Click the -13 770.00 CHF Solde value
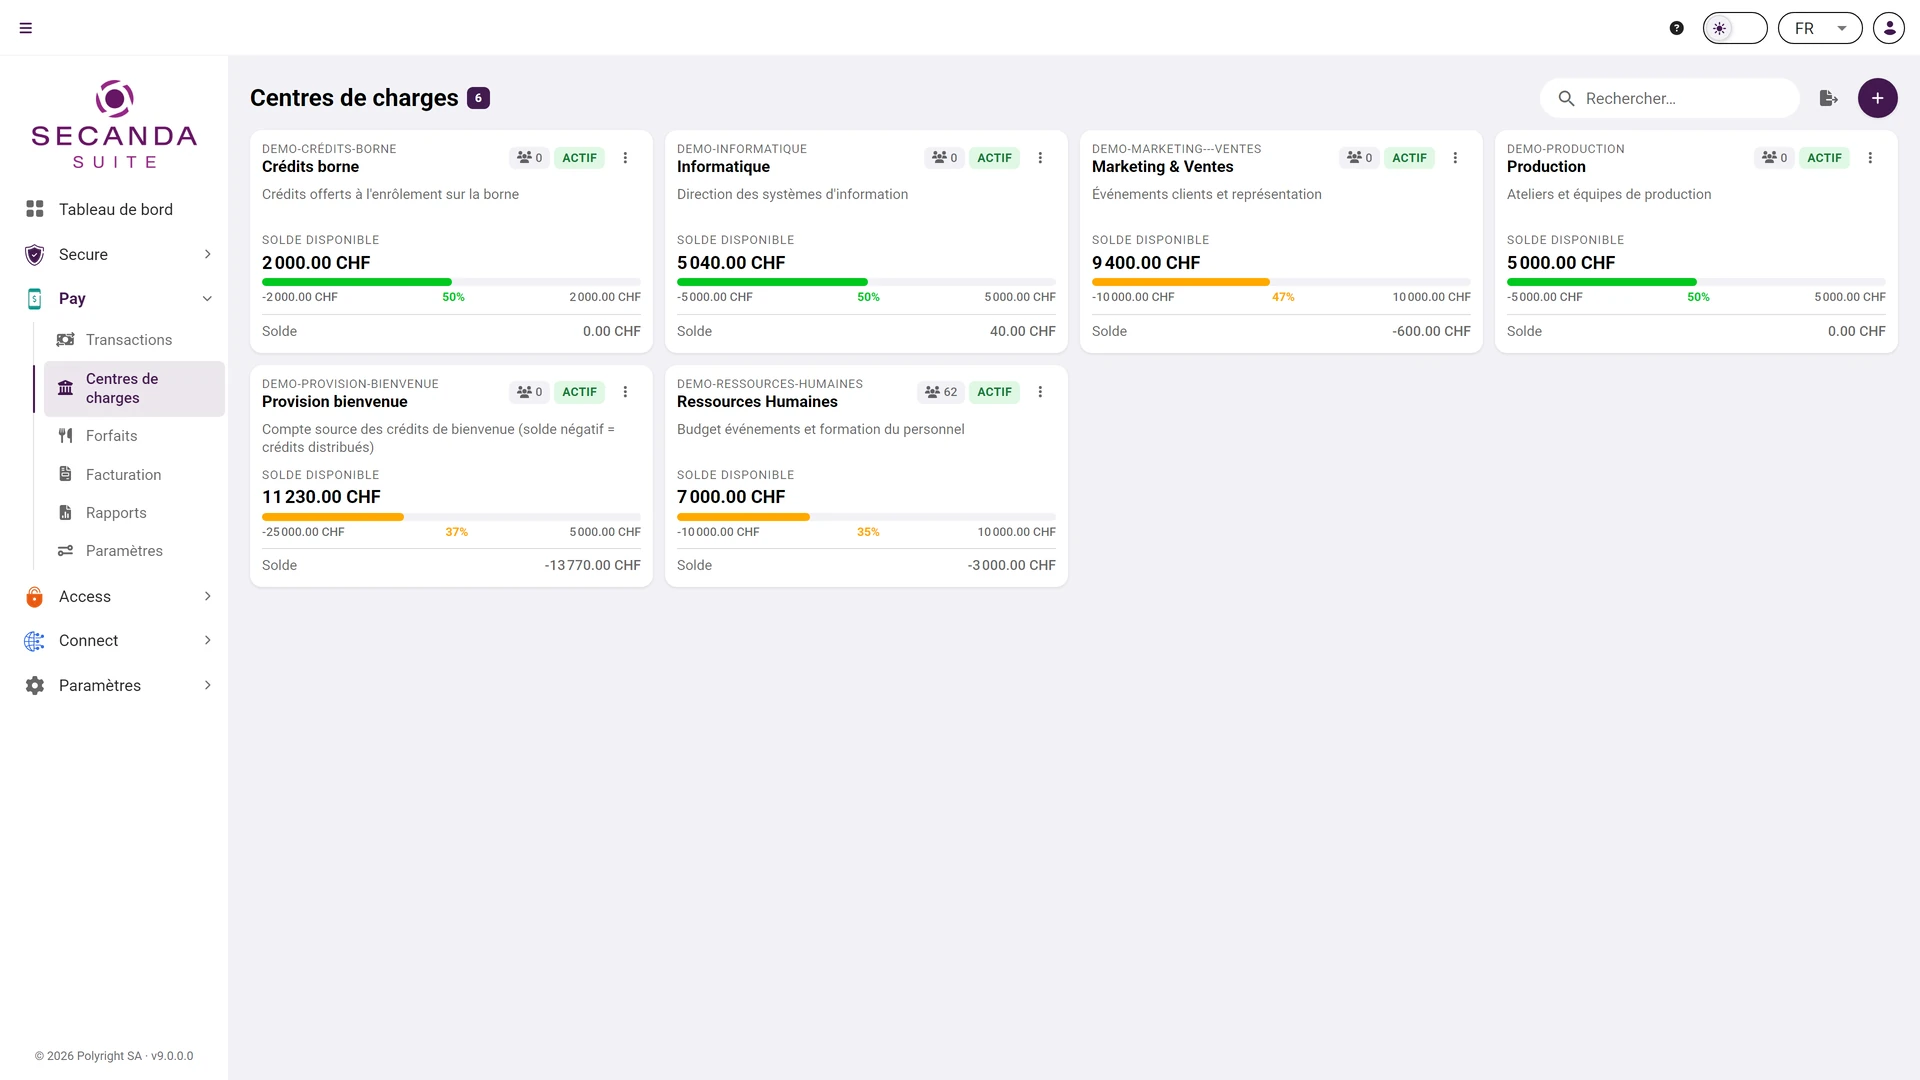 pos(592,565)
